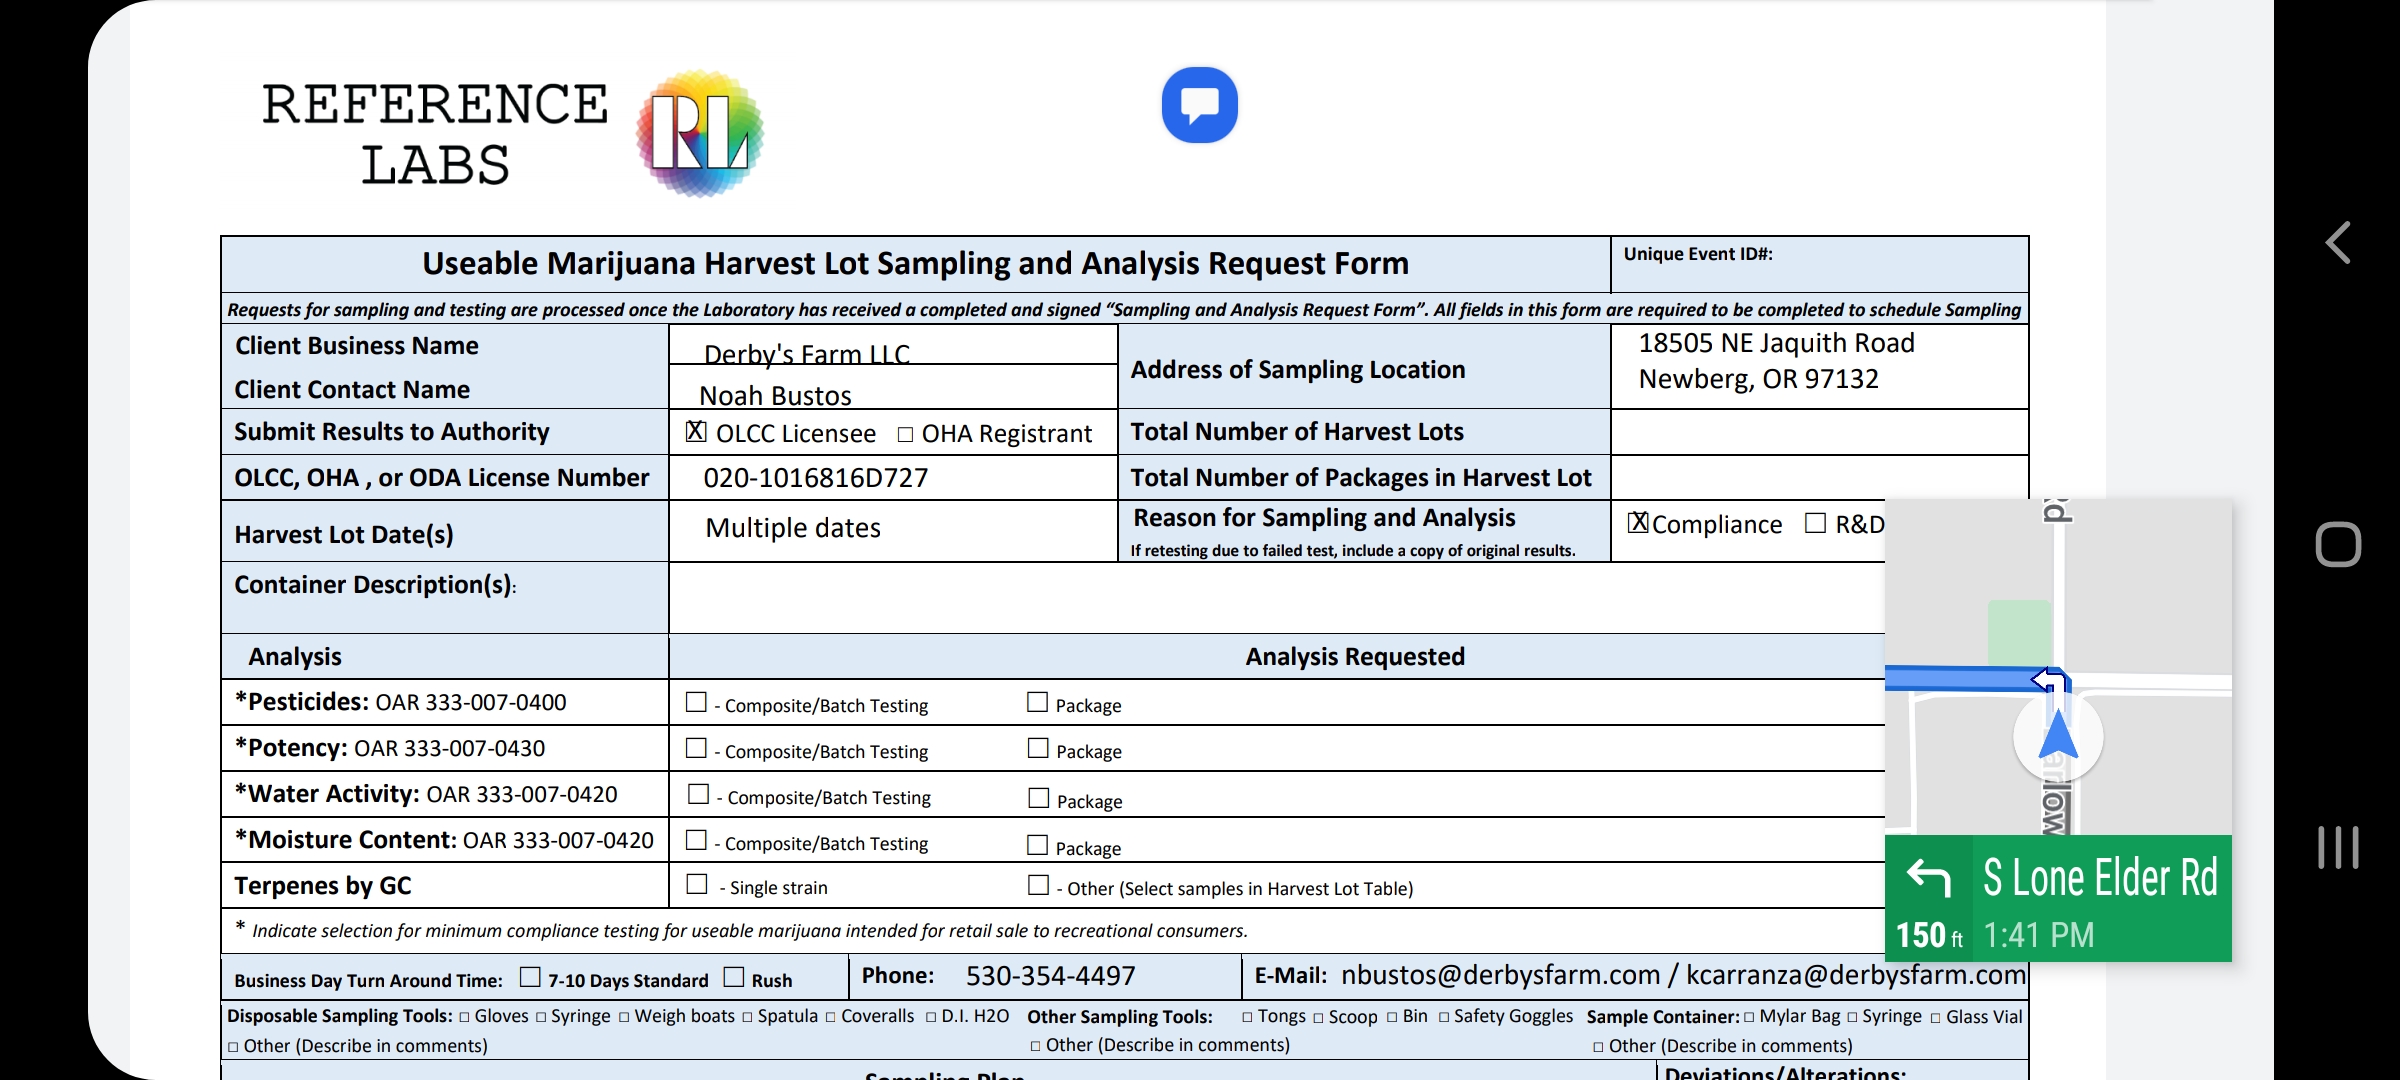Tap the S Lone Elder Rd direction banner
This screenshot has width=2400, height=1080.
pyautogui.click(x=2100, y=878)
